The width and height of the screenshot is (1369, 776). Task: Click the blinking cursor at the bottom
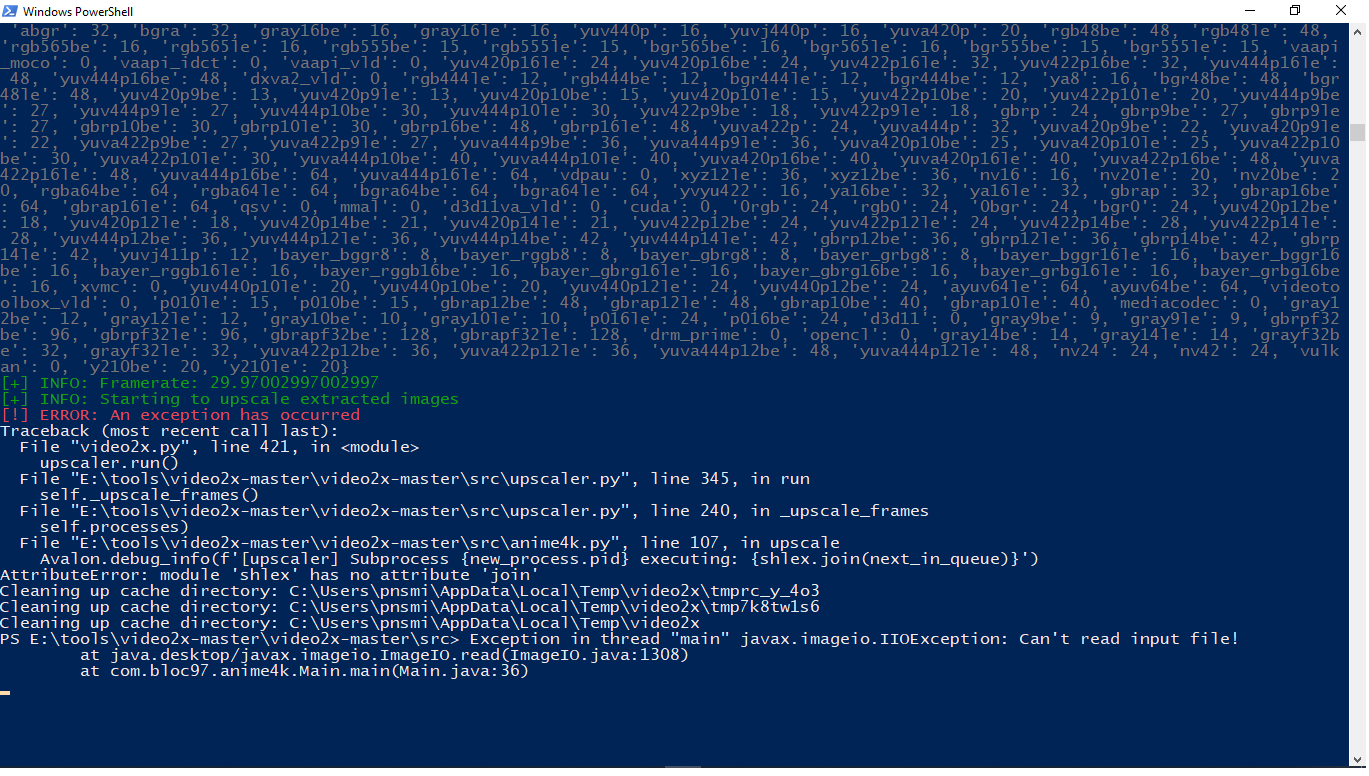7,691
